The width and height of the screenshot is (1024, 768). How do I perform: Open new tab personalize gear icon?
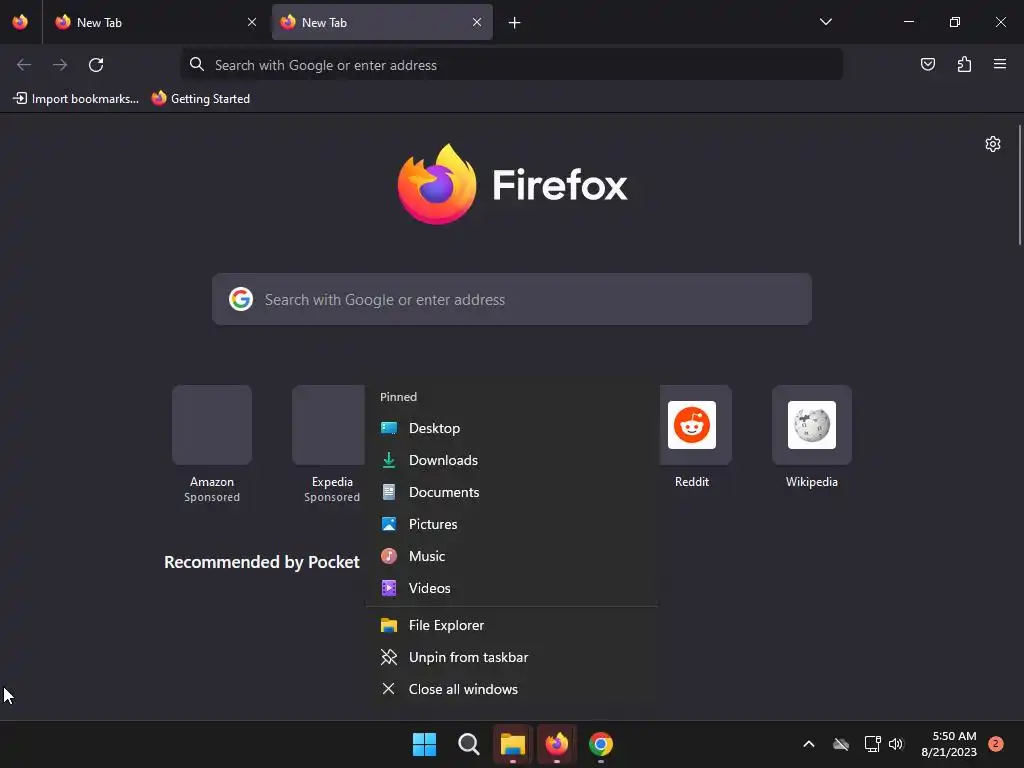pyautogui.click(x=993, y=144)
